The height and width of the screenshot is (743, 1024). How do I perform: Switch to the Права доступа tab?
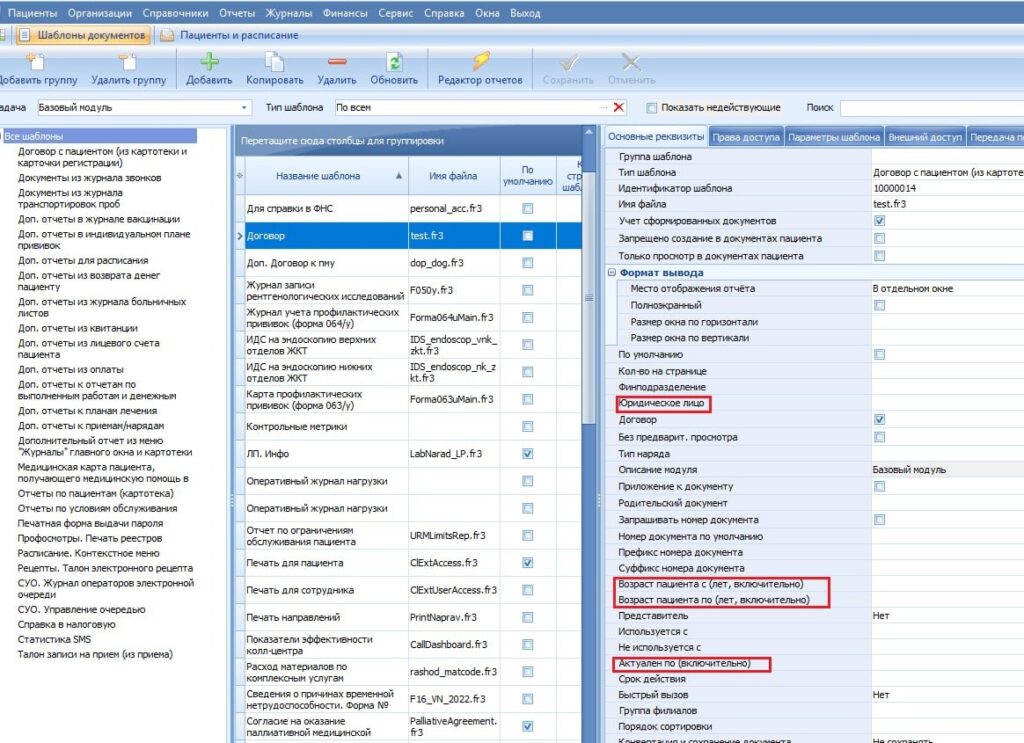[746, 137]
